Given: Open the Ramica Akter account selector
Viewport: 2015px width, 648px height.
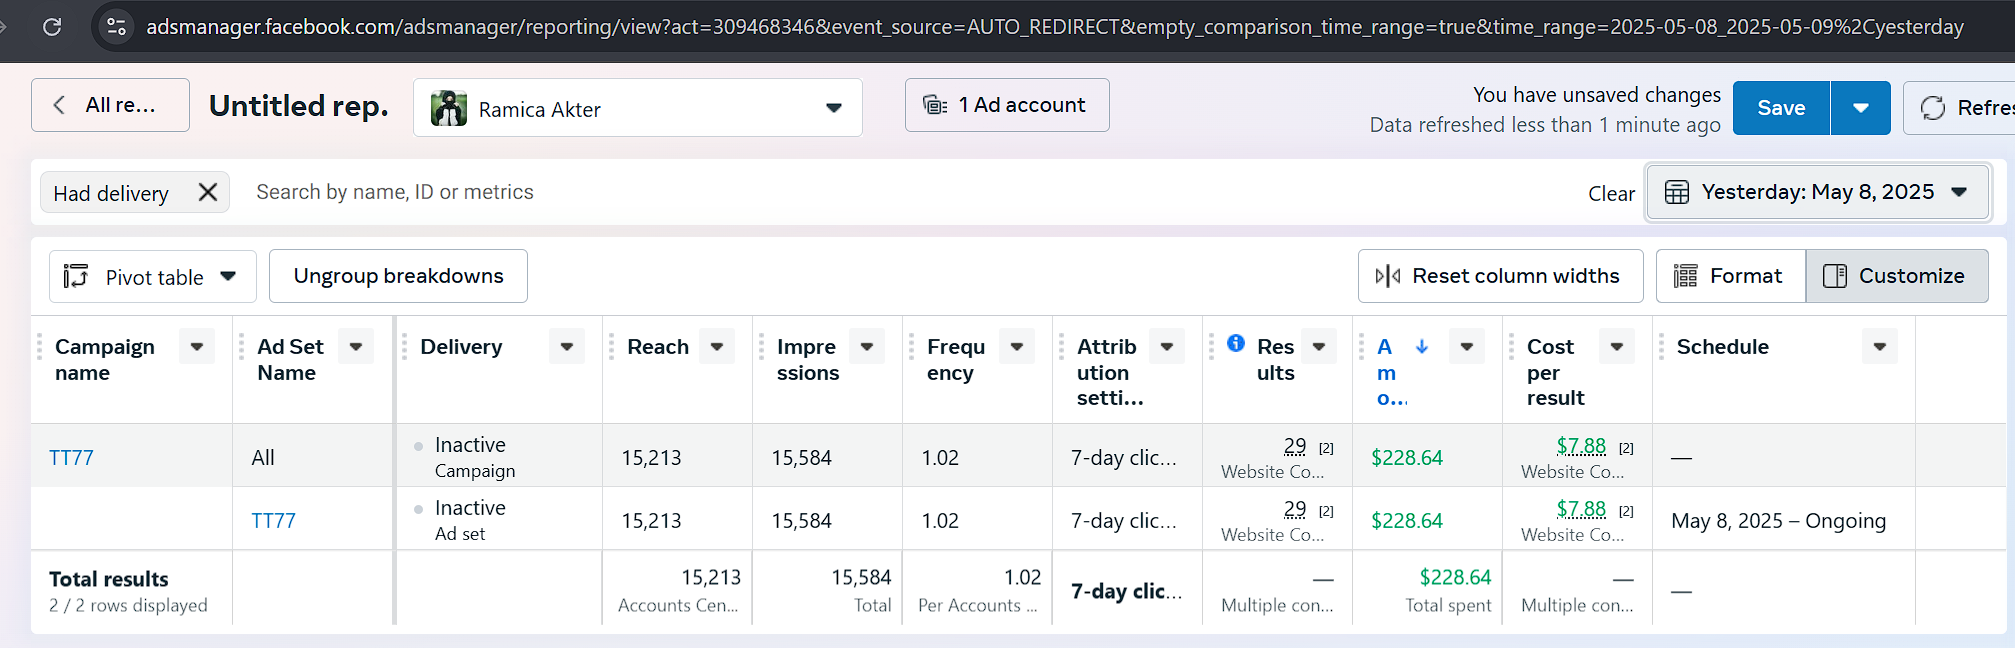Looking at the screenshot, I should [x=637, y=108].
